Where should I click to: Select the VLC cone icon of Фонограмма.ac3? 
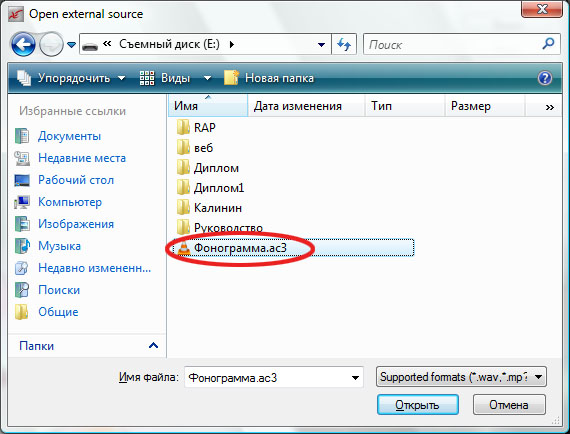point(184,248)
